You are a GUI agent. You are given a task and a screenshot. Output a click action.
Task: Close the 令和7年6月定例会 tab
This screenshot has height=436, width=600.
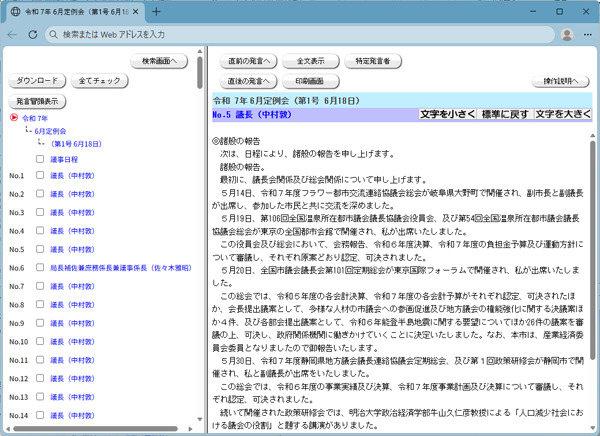point(135,12)
